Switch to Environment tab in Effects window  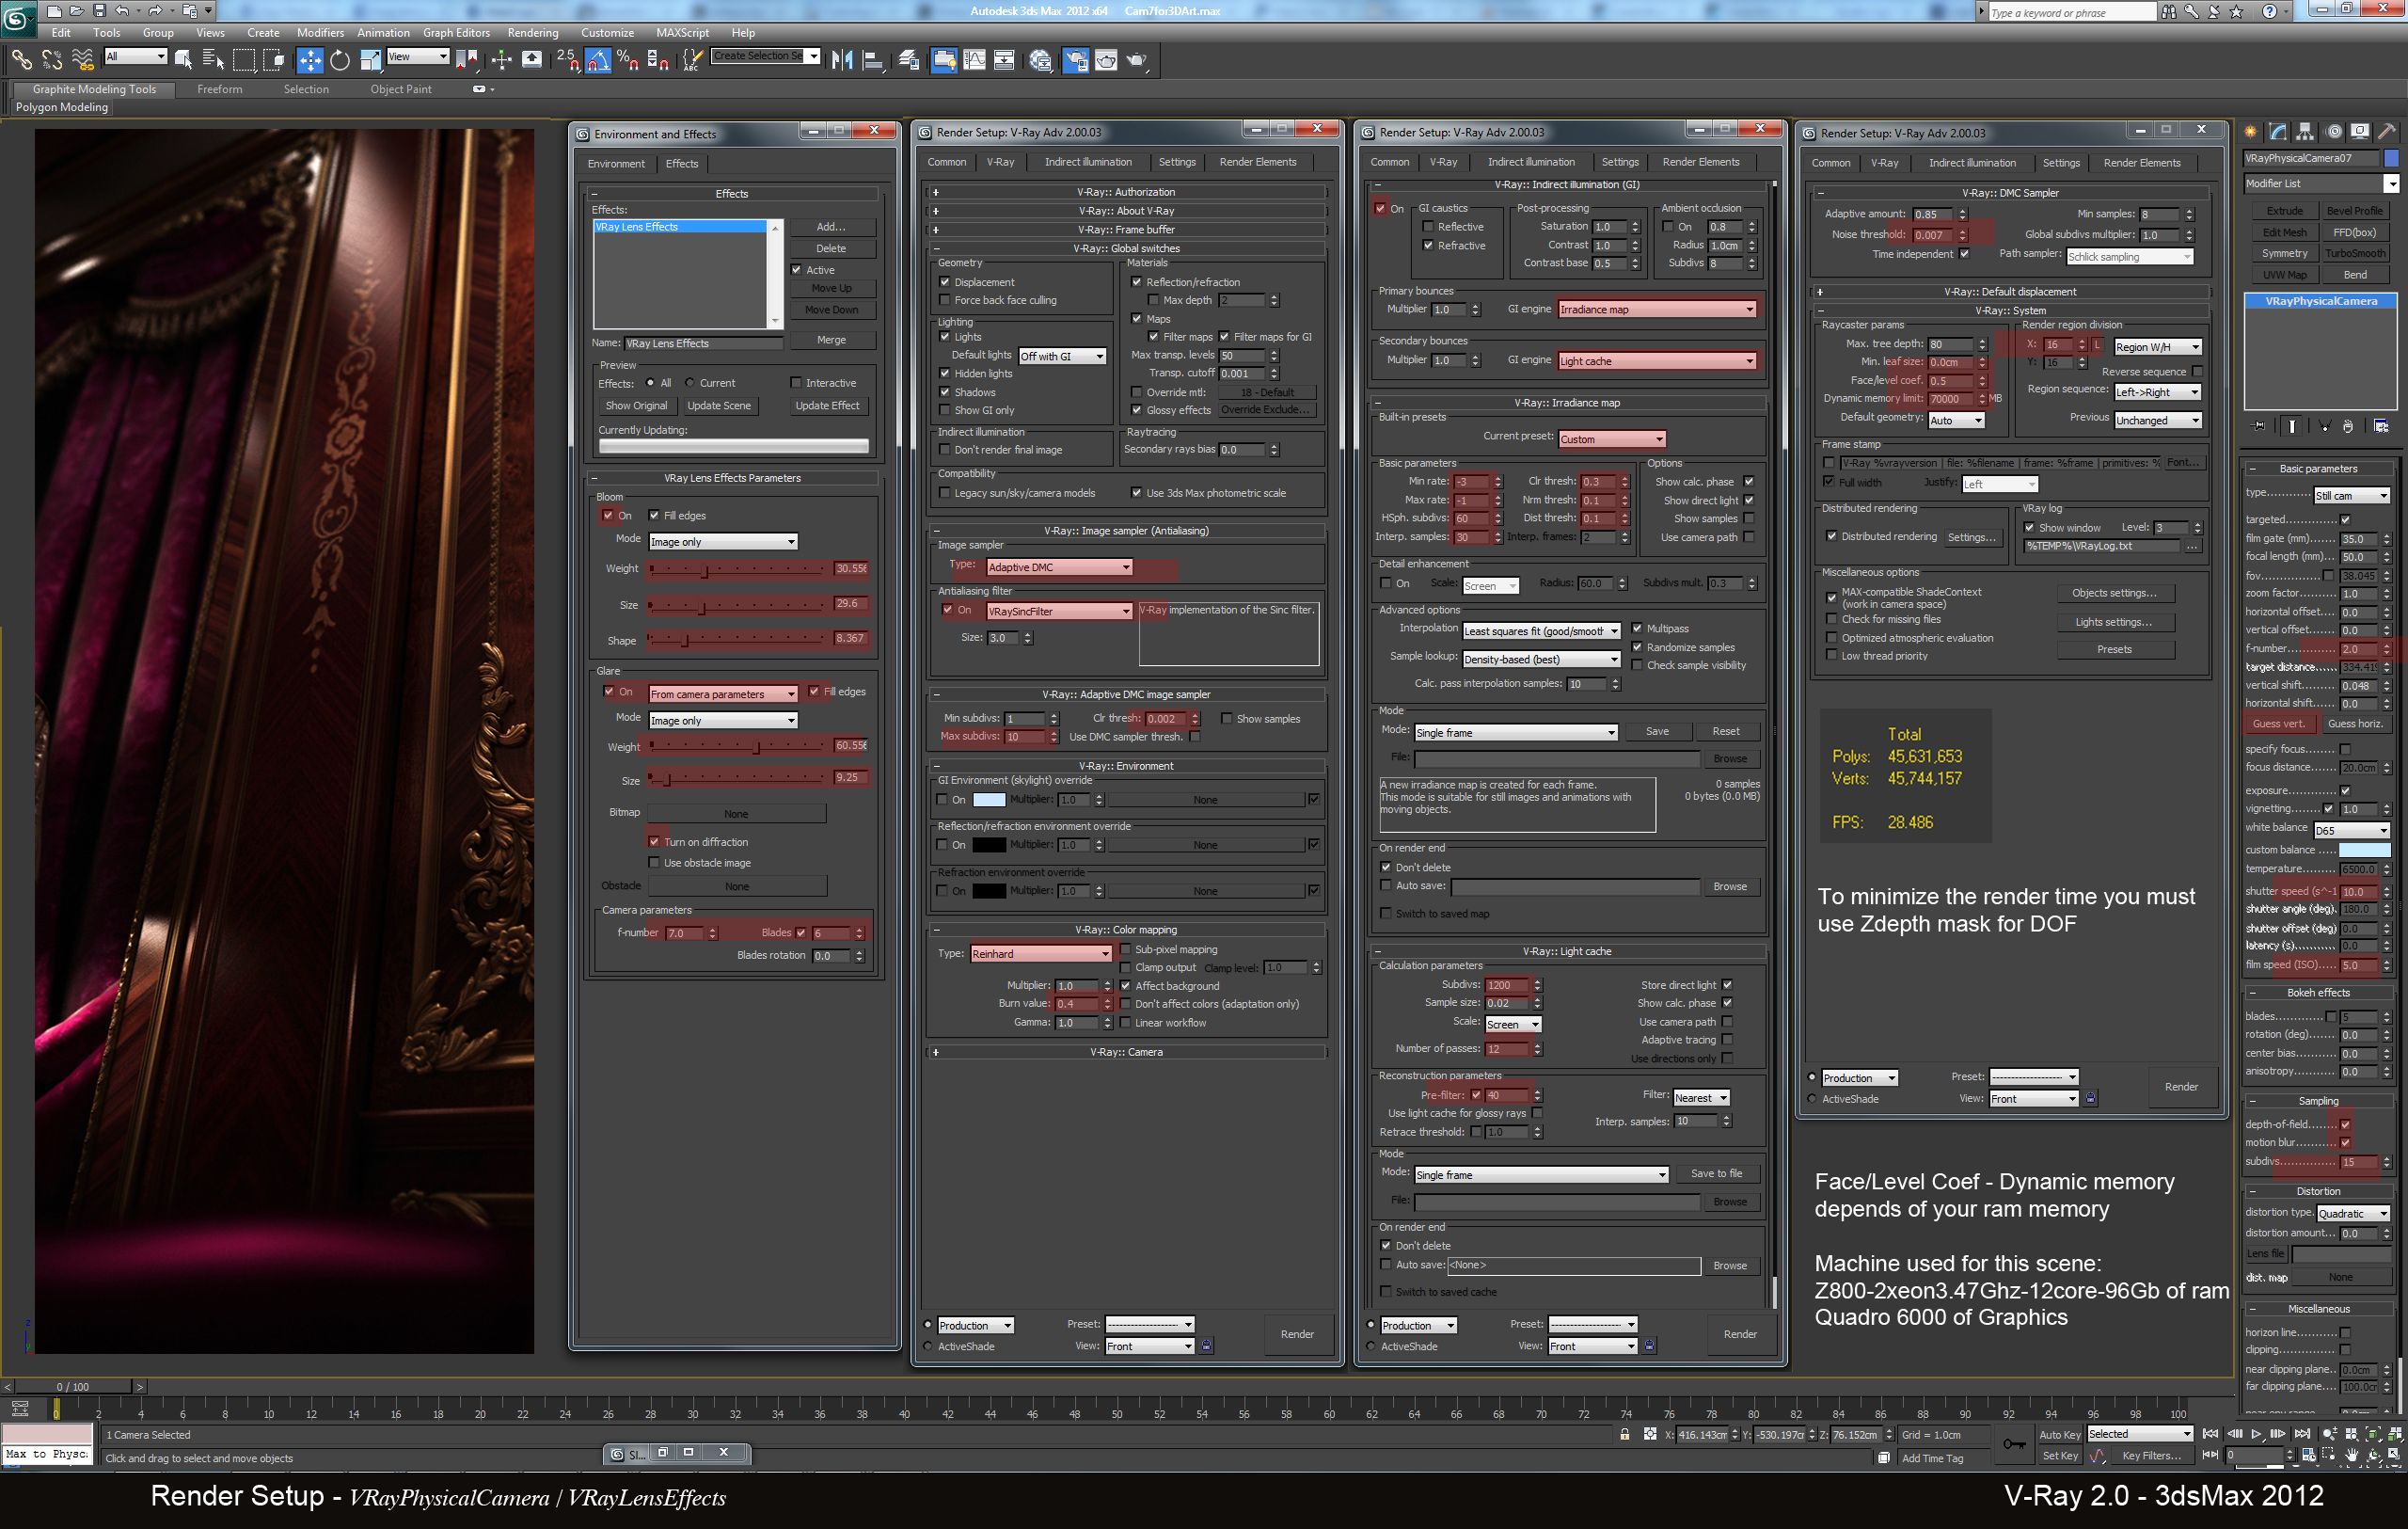pos(616,164)
